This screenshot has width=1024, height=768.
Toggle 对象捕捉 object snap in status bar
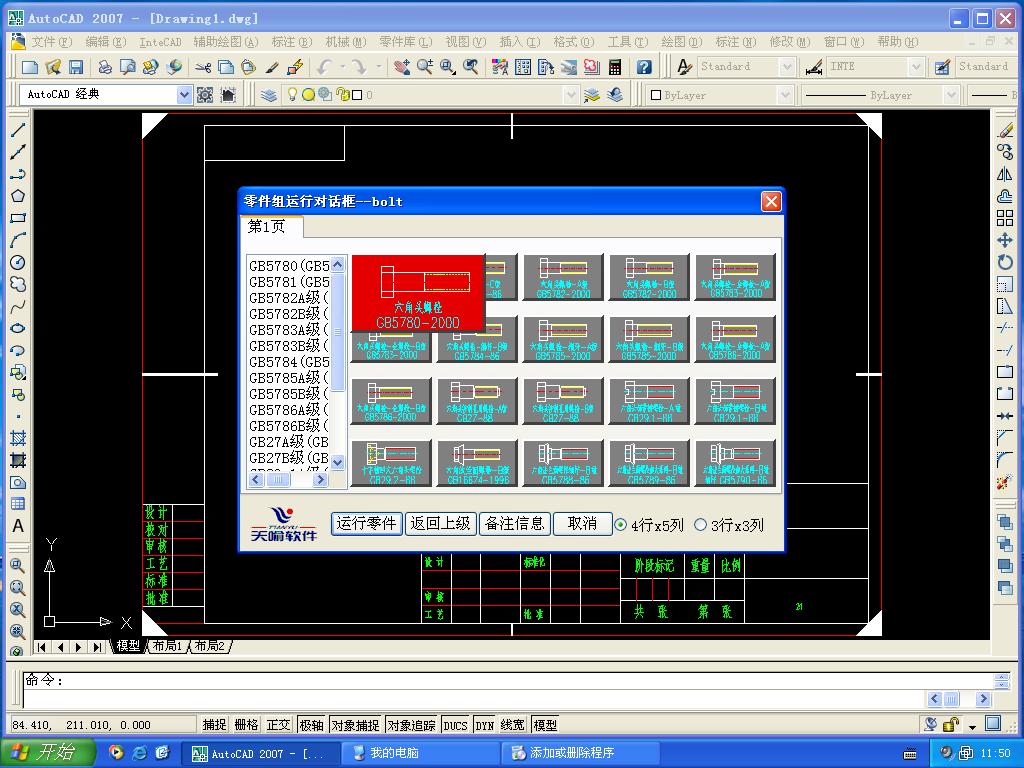click(355, 725)
